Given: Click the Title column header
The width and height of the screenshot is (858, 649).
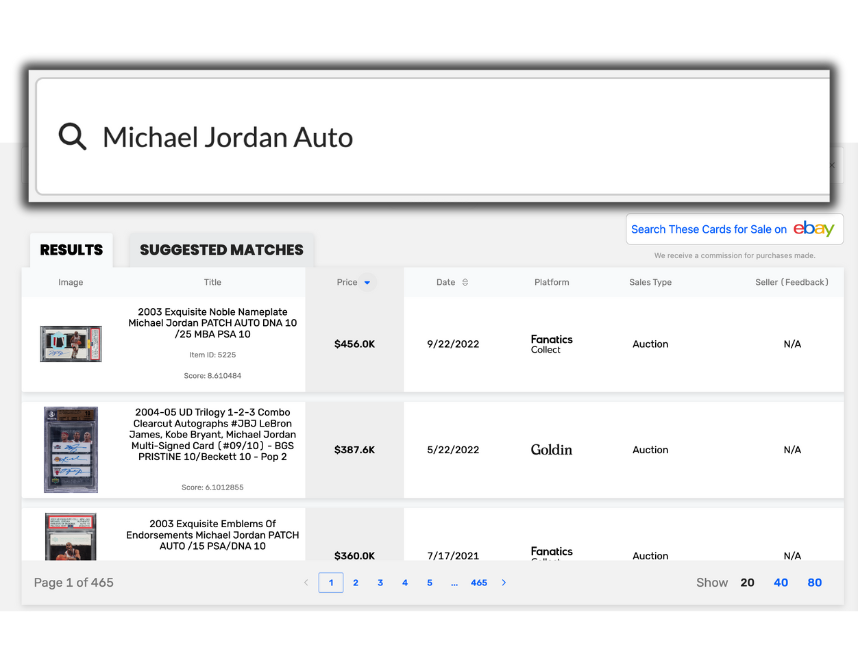Looking at the screenshot, I should coord(212,282).
